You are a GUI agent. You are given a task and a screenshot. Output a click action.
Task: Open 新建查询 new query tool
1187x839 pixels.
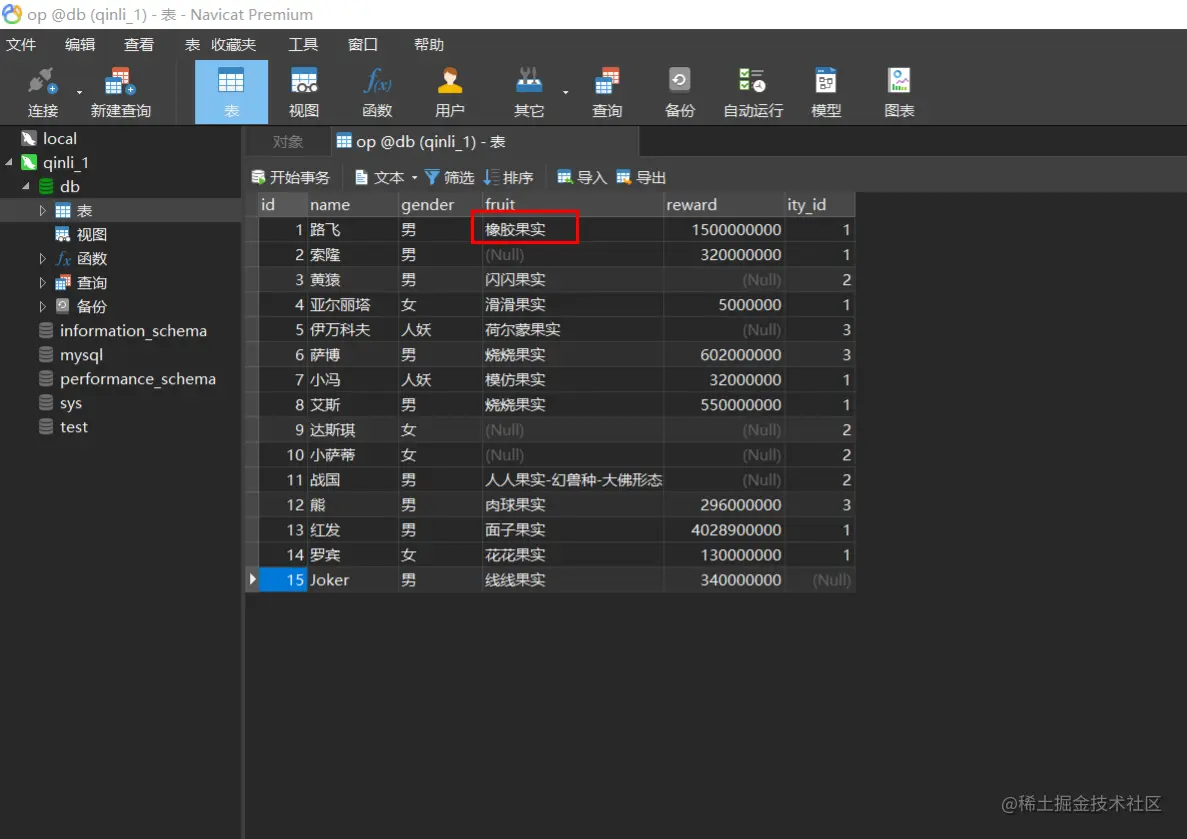120,92
